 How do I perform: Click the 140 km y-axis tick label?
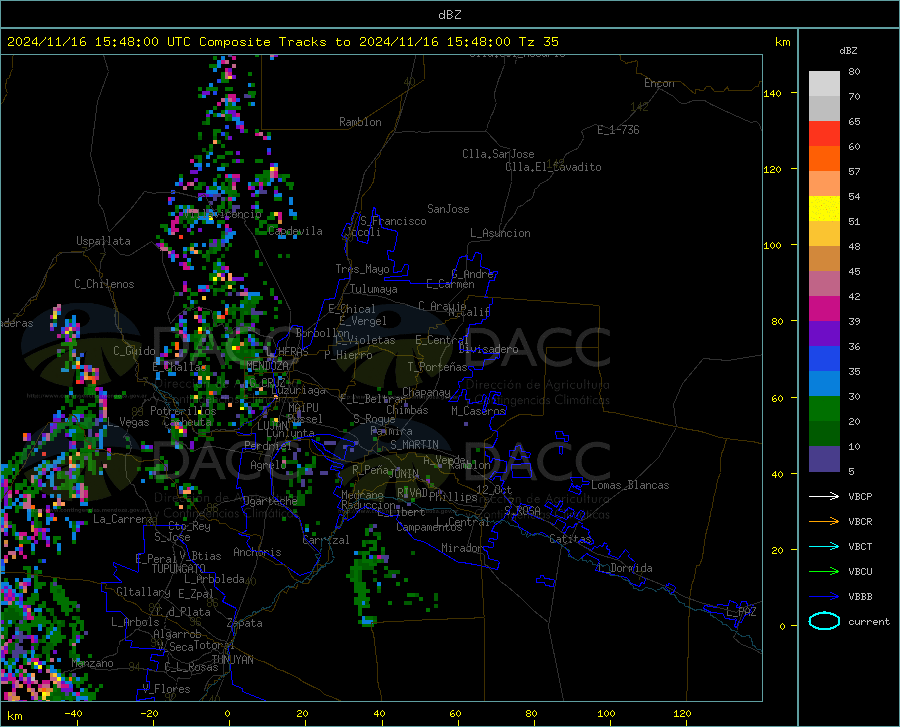pos(772,93)
